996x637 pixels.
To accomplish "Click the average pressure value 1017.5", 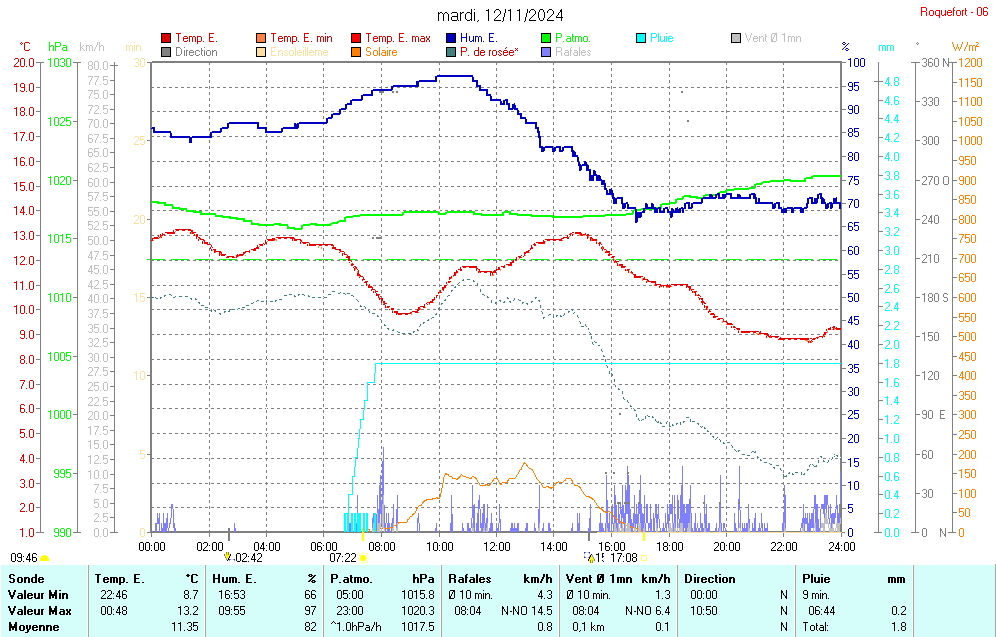I will (418, 627).
